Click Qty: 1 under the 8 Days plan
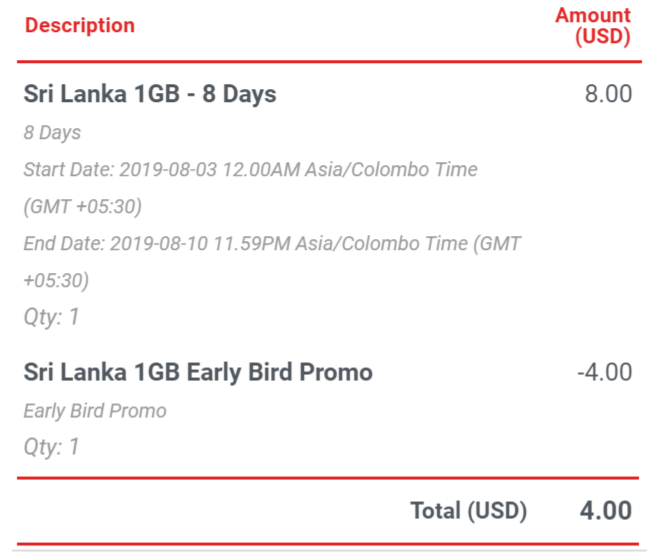The image size is (657, 554). (x=52, y=317)
